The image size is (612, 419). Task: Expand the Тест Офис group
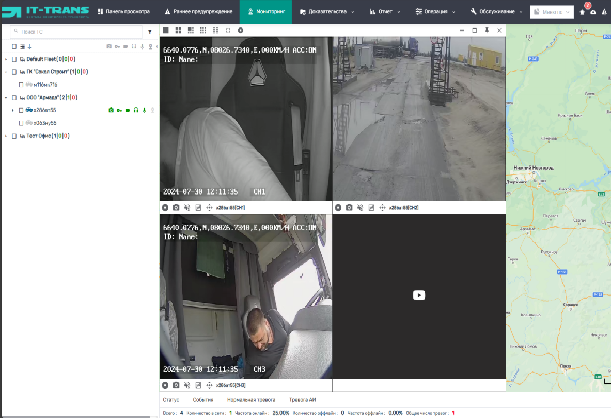(x=6, y=136)
